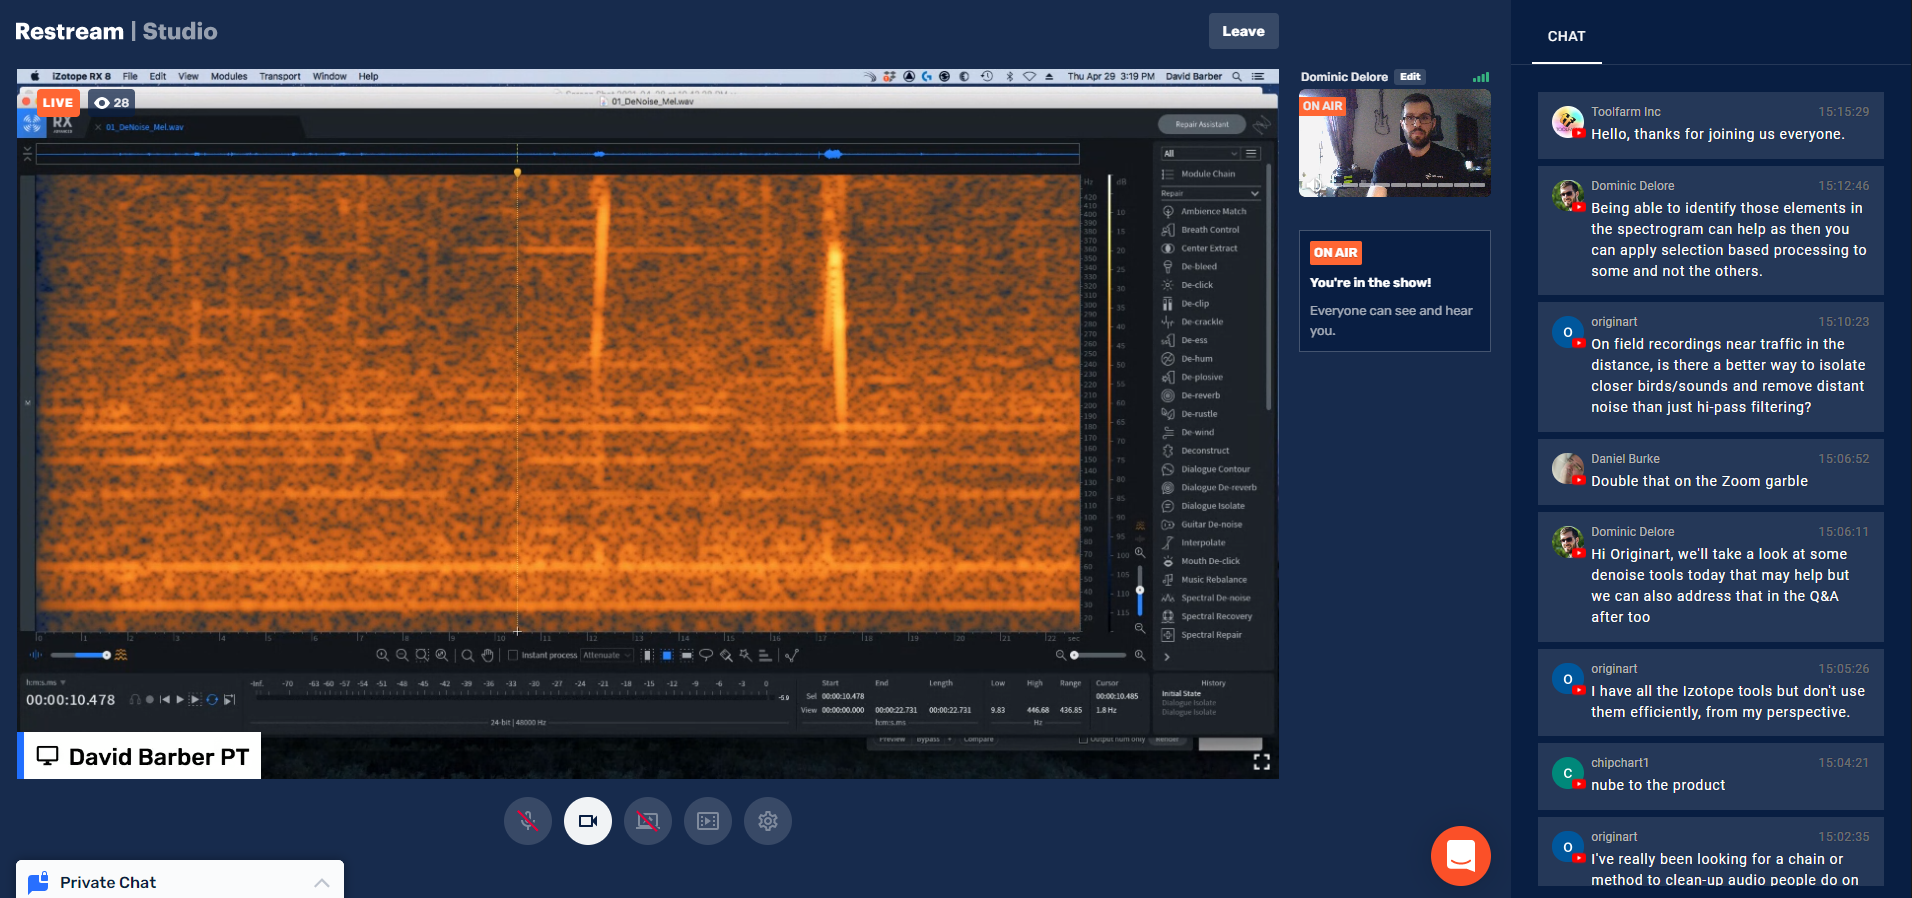Open the Attenuate mode dropdown
Viewport: 1912px width, 898px height.
(x=607, y=656)
